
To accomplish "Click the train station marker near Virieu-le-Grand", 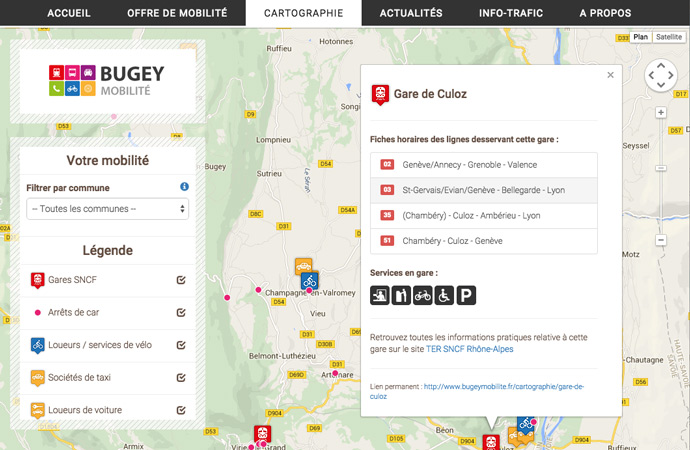I will pos(262,434).
